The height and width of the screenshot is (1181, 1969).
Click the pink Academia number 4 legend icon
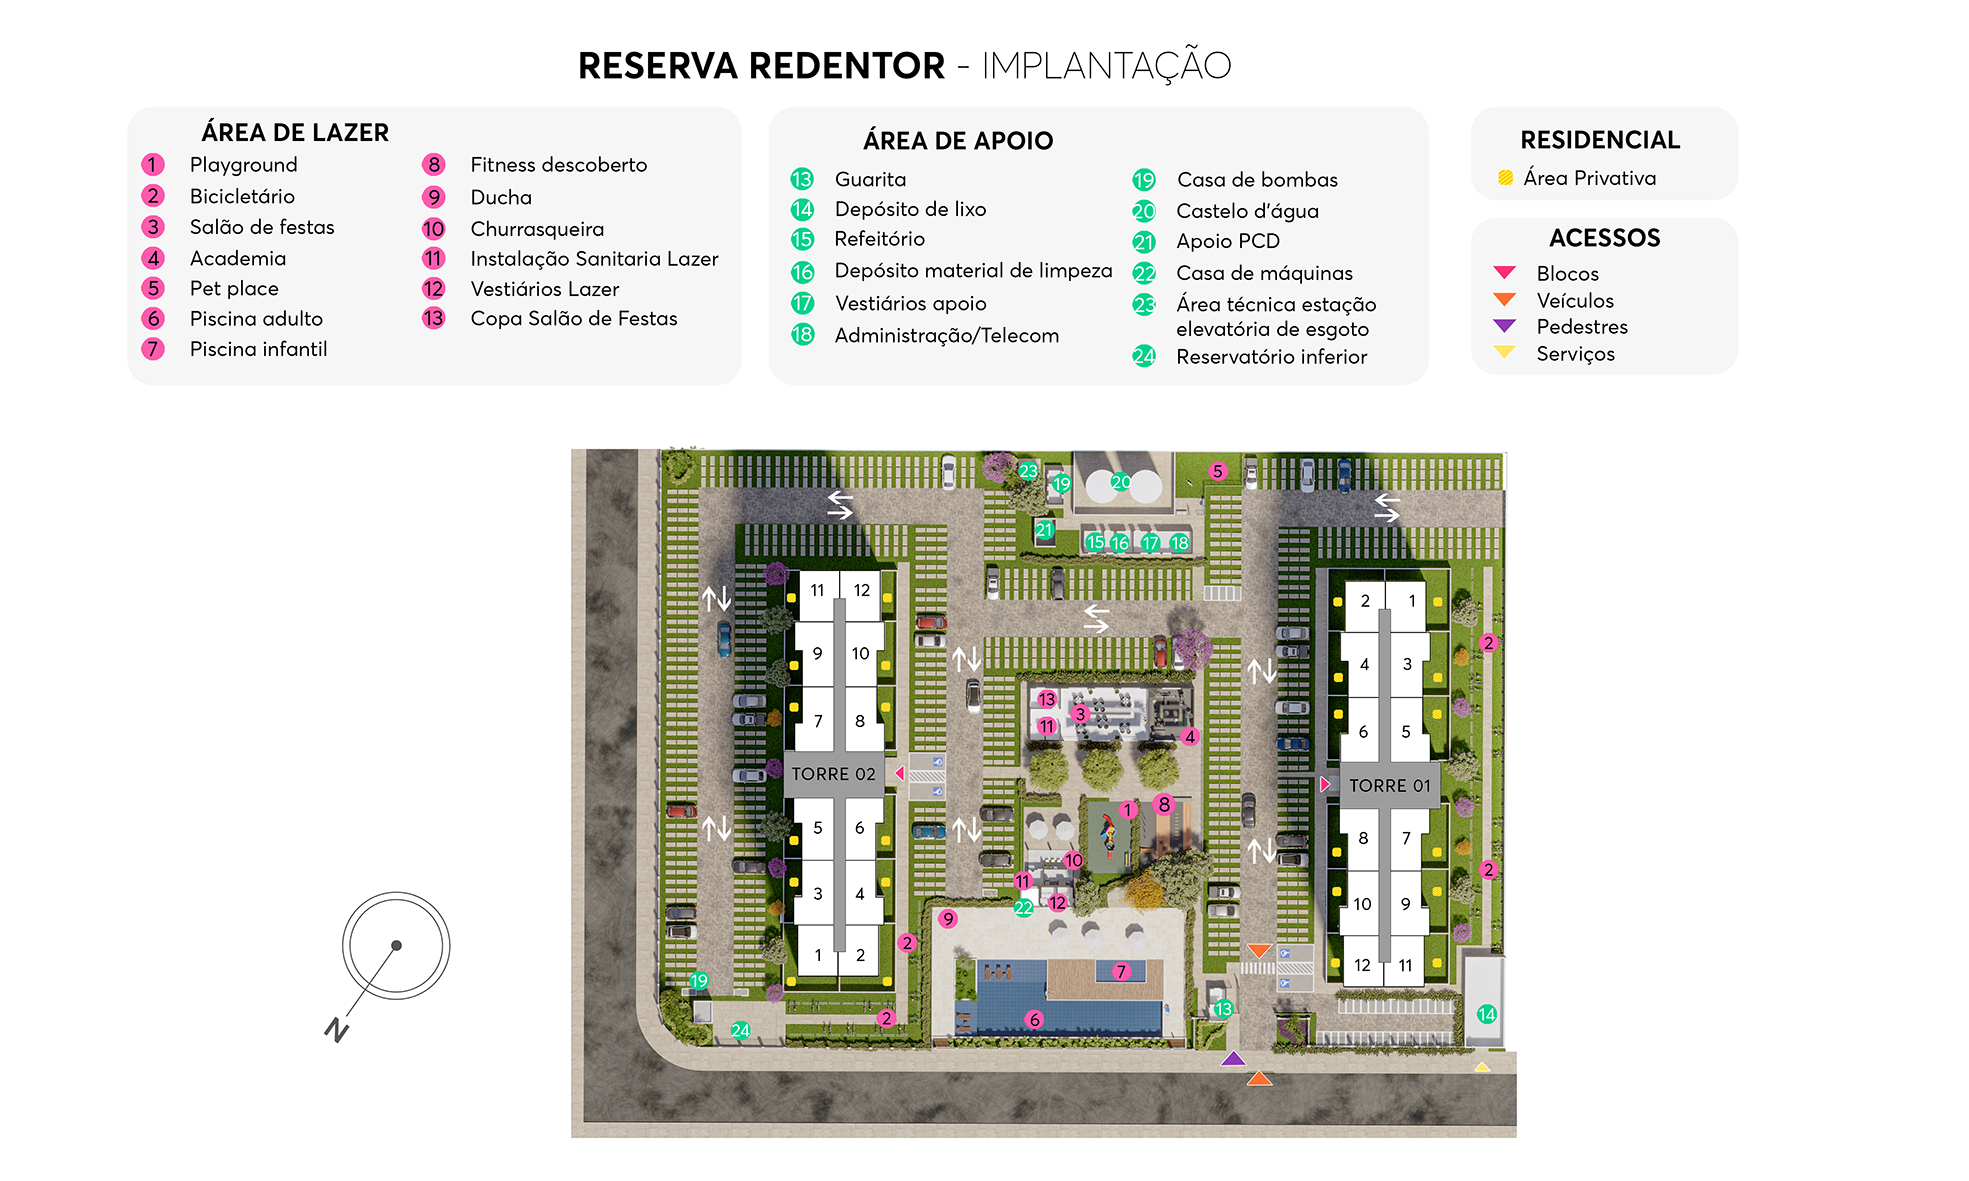tap(153, 259)
